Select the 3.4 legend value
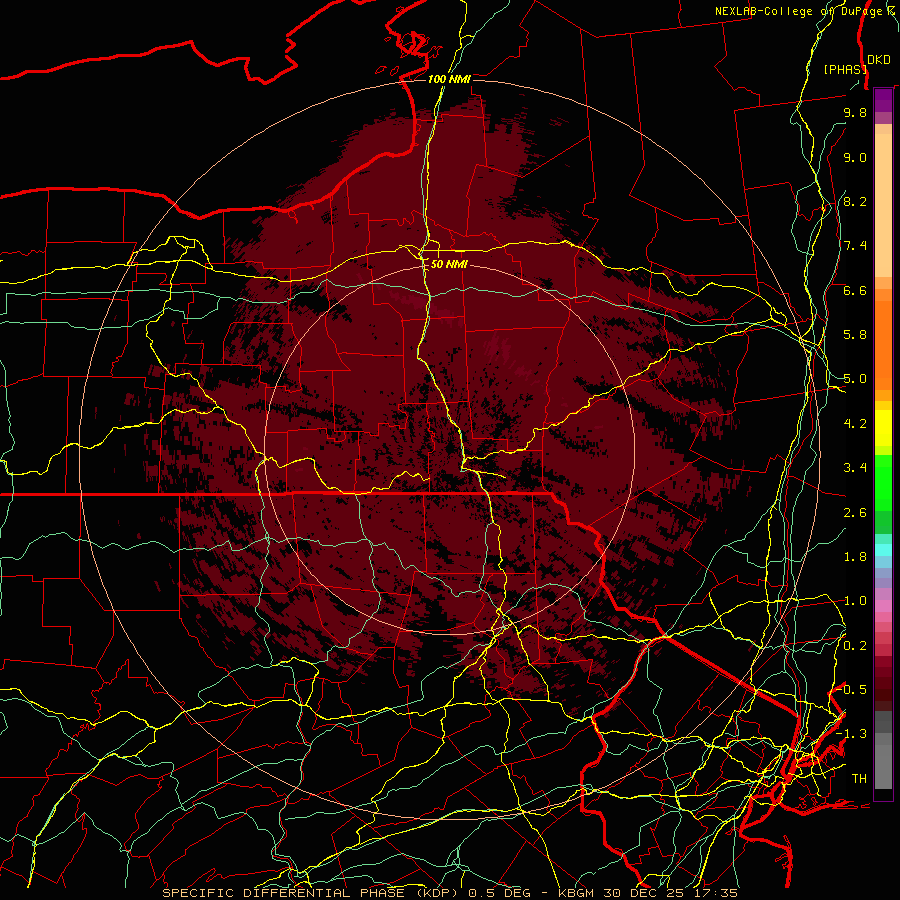 [855, 468]
